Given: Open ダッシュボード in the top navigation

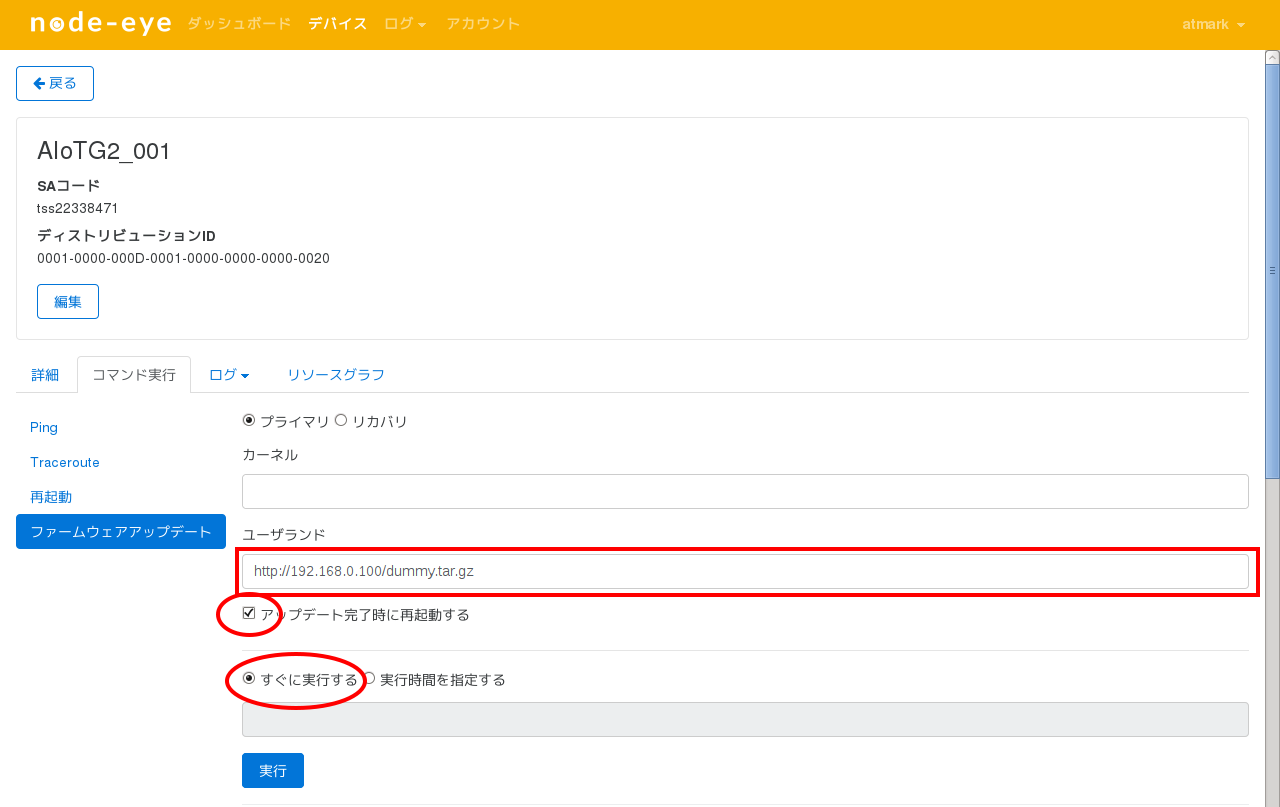Looking at the screenshot, I should click(x=239, y=24).
